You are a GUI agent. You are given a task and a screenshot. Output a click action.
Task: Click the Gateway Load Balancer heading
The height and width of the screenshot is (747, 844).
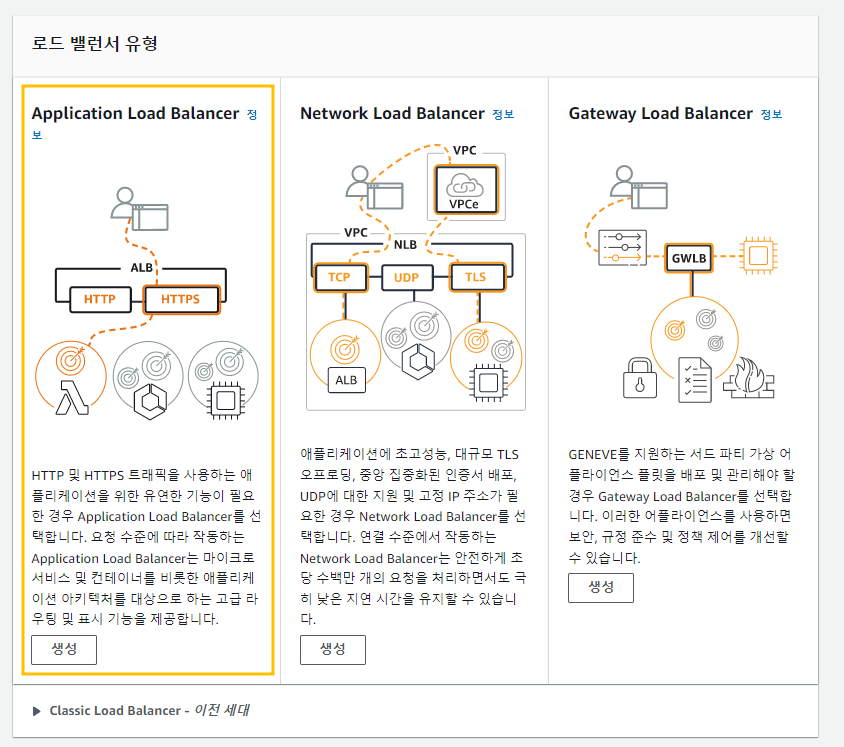coord(660,114)
